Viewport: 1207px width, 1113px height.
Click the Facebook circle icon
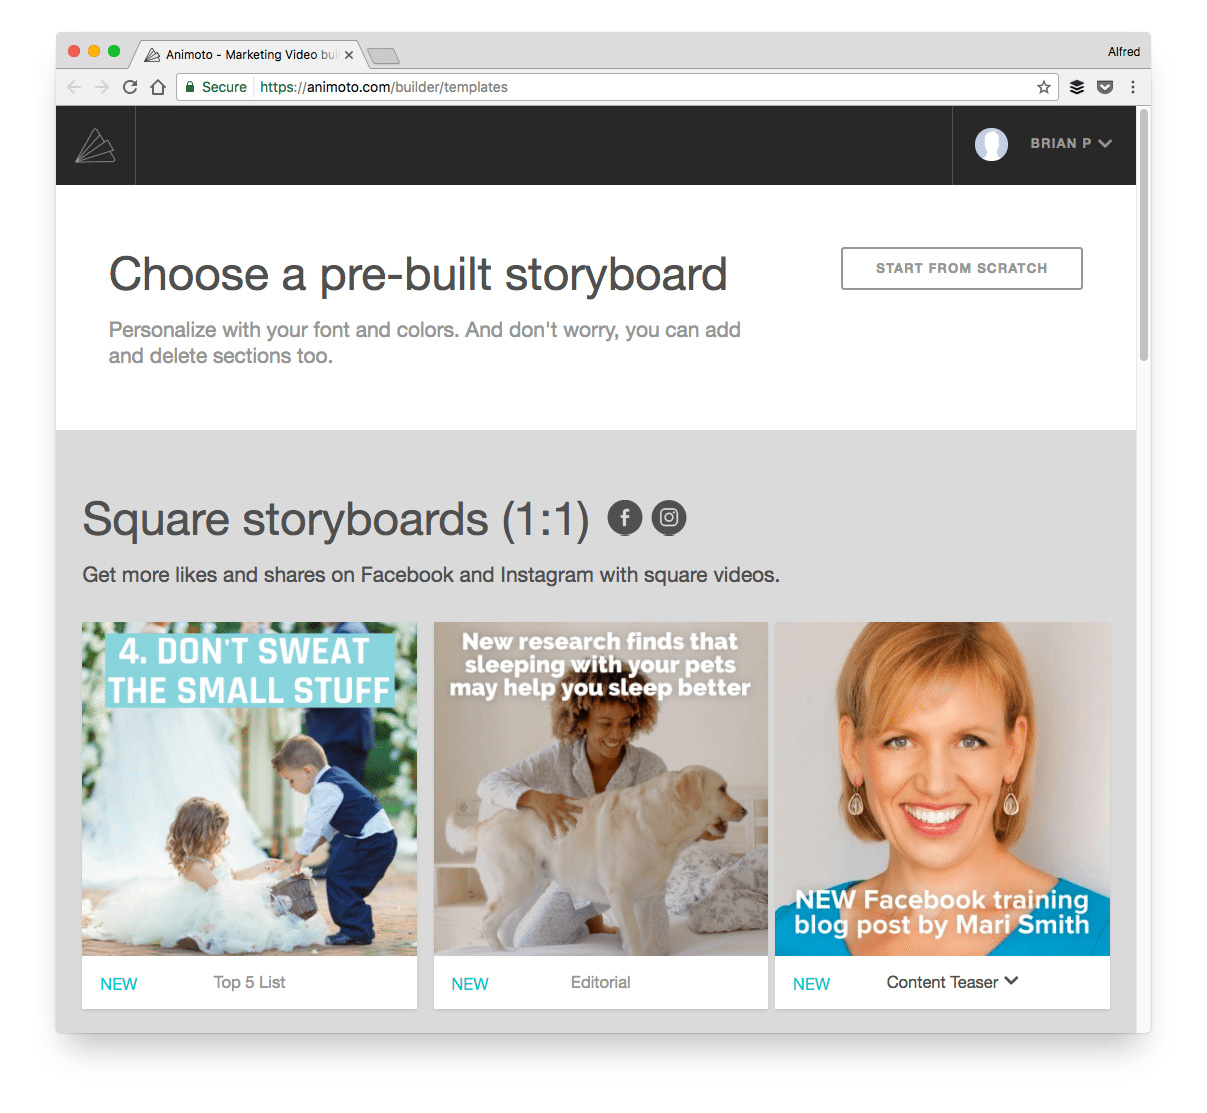point(625,517)
